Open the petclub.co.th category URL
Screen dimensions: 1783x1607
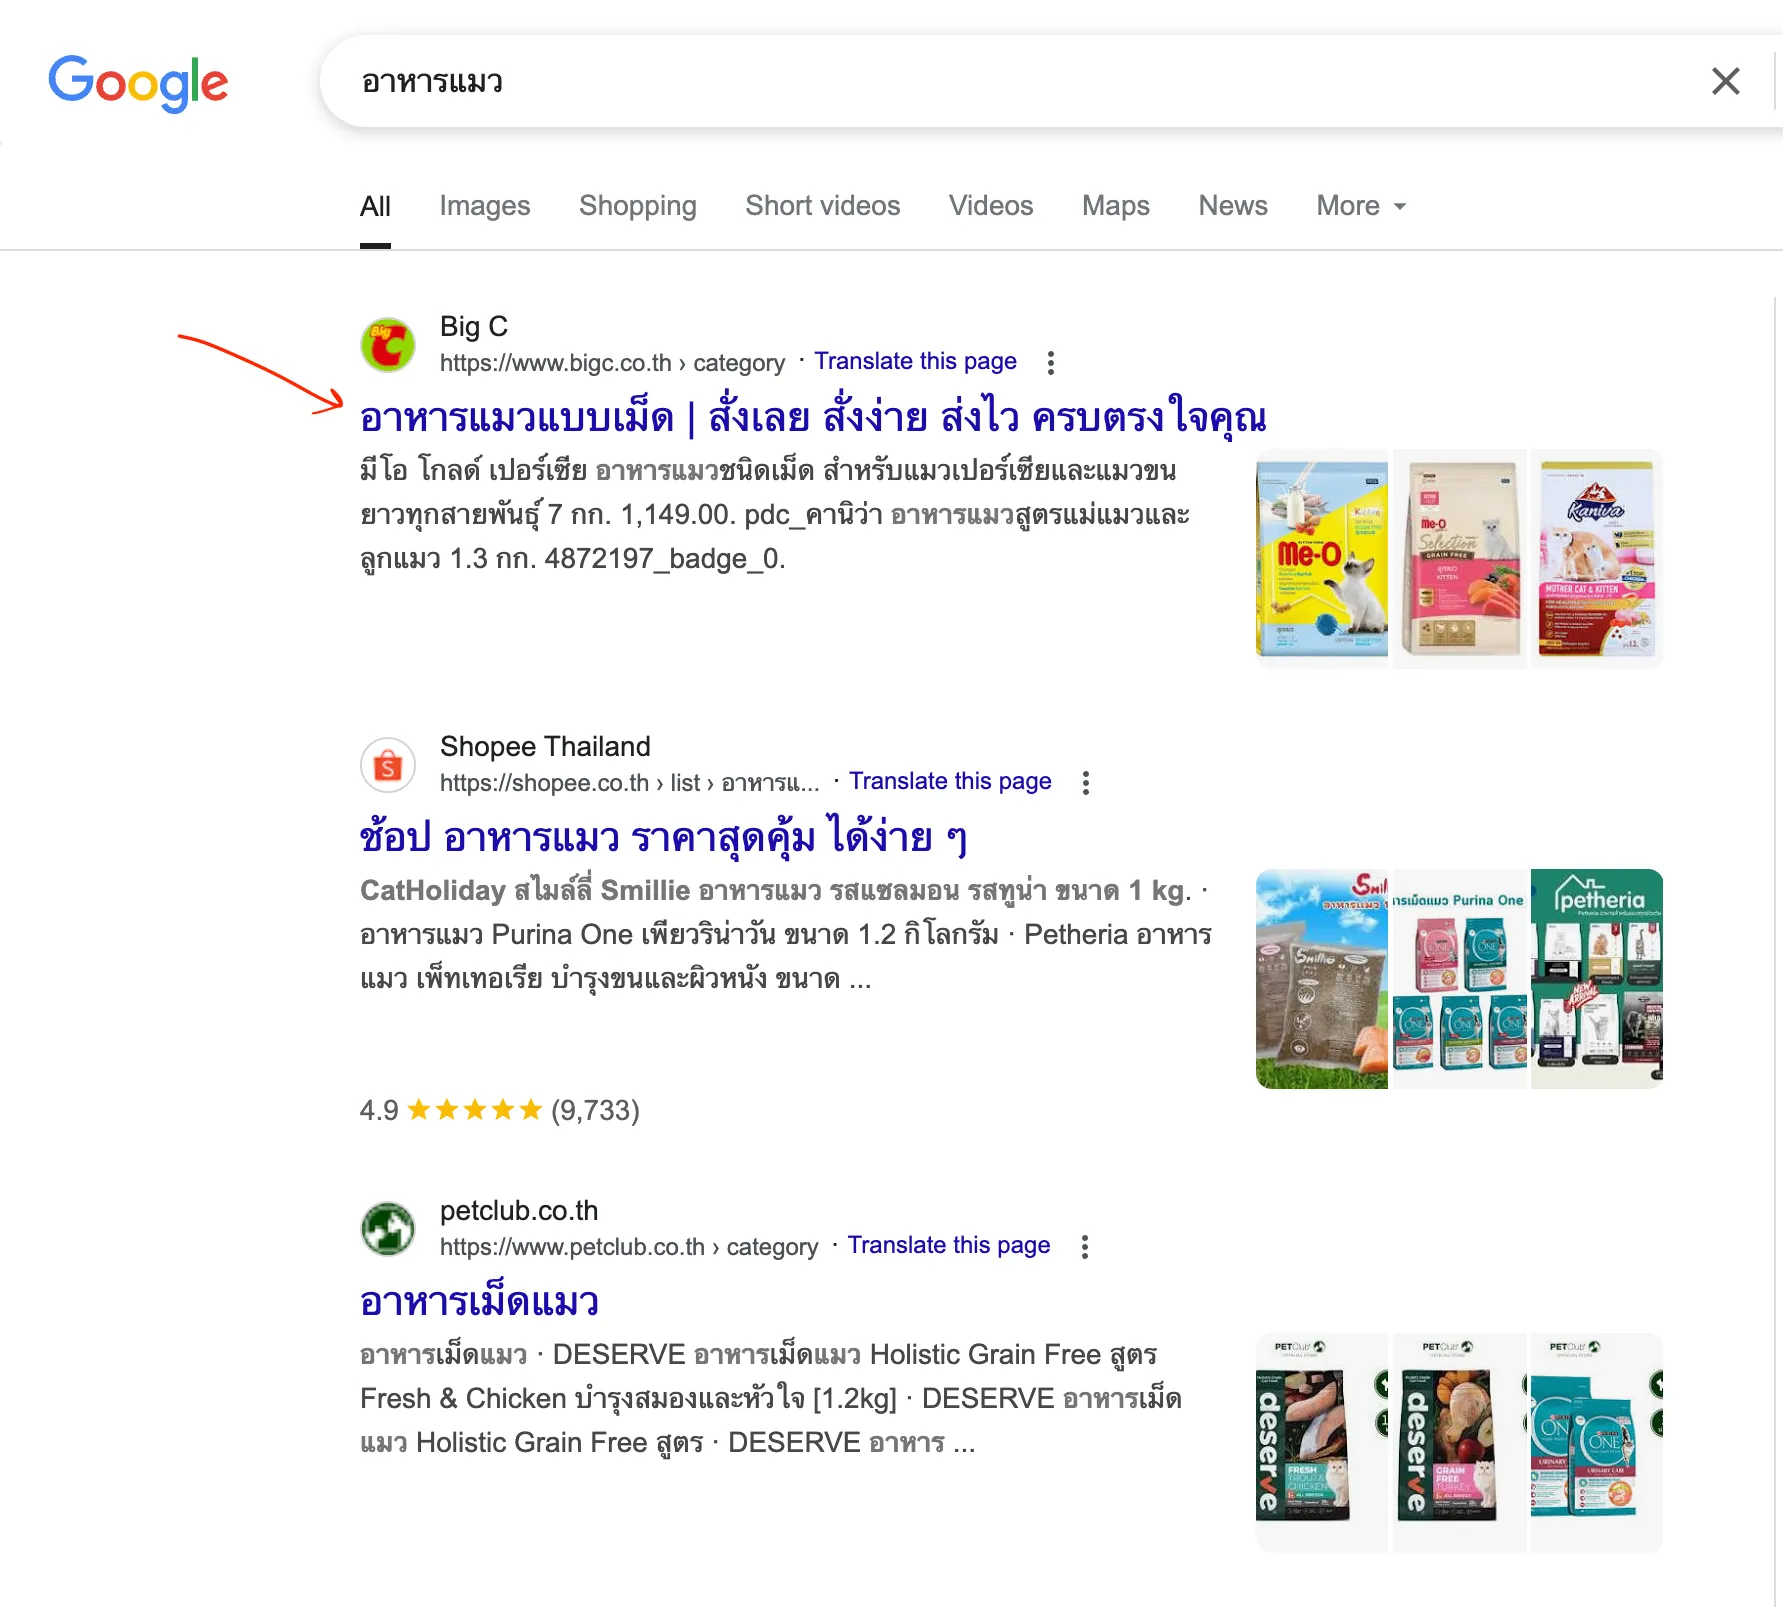pos(629,1247)
